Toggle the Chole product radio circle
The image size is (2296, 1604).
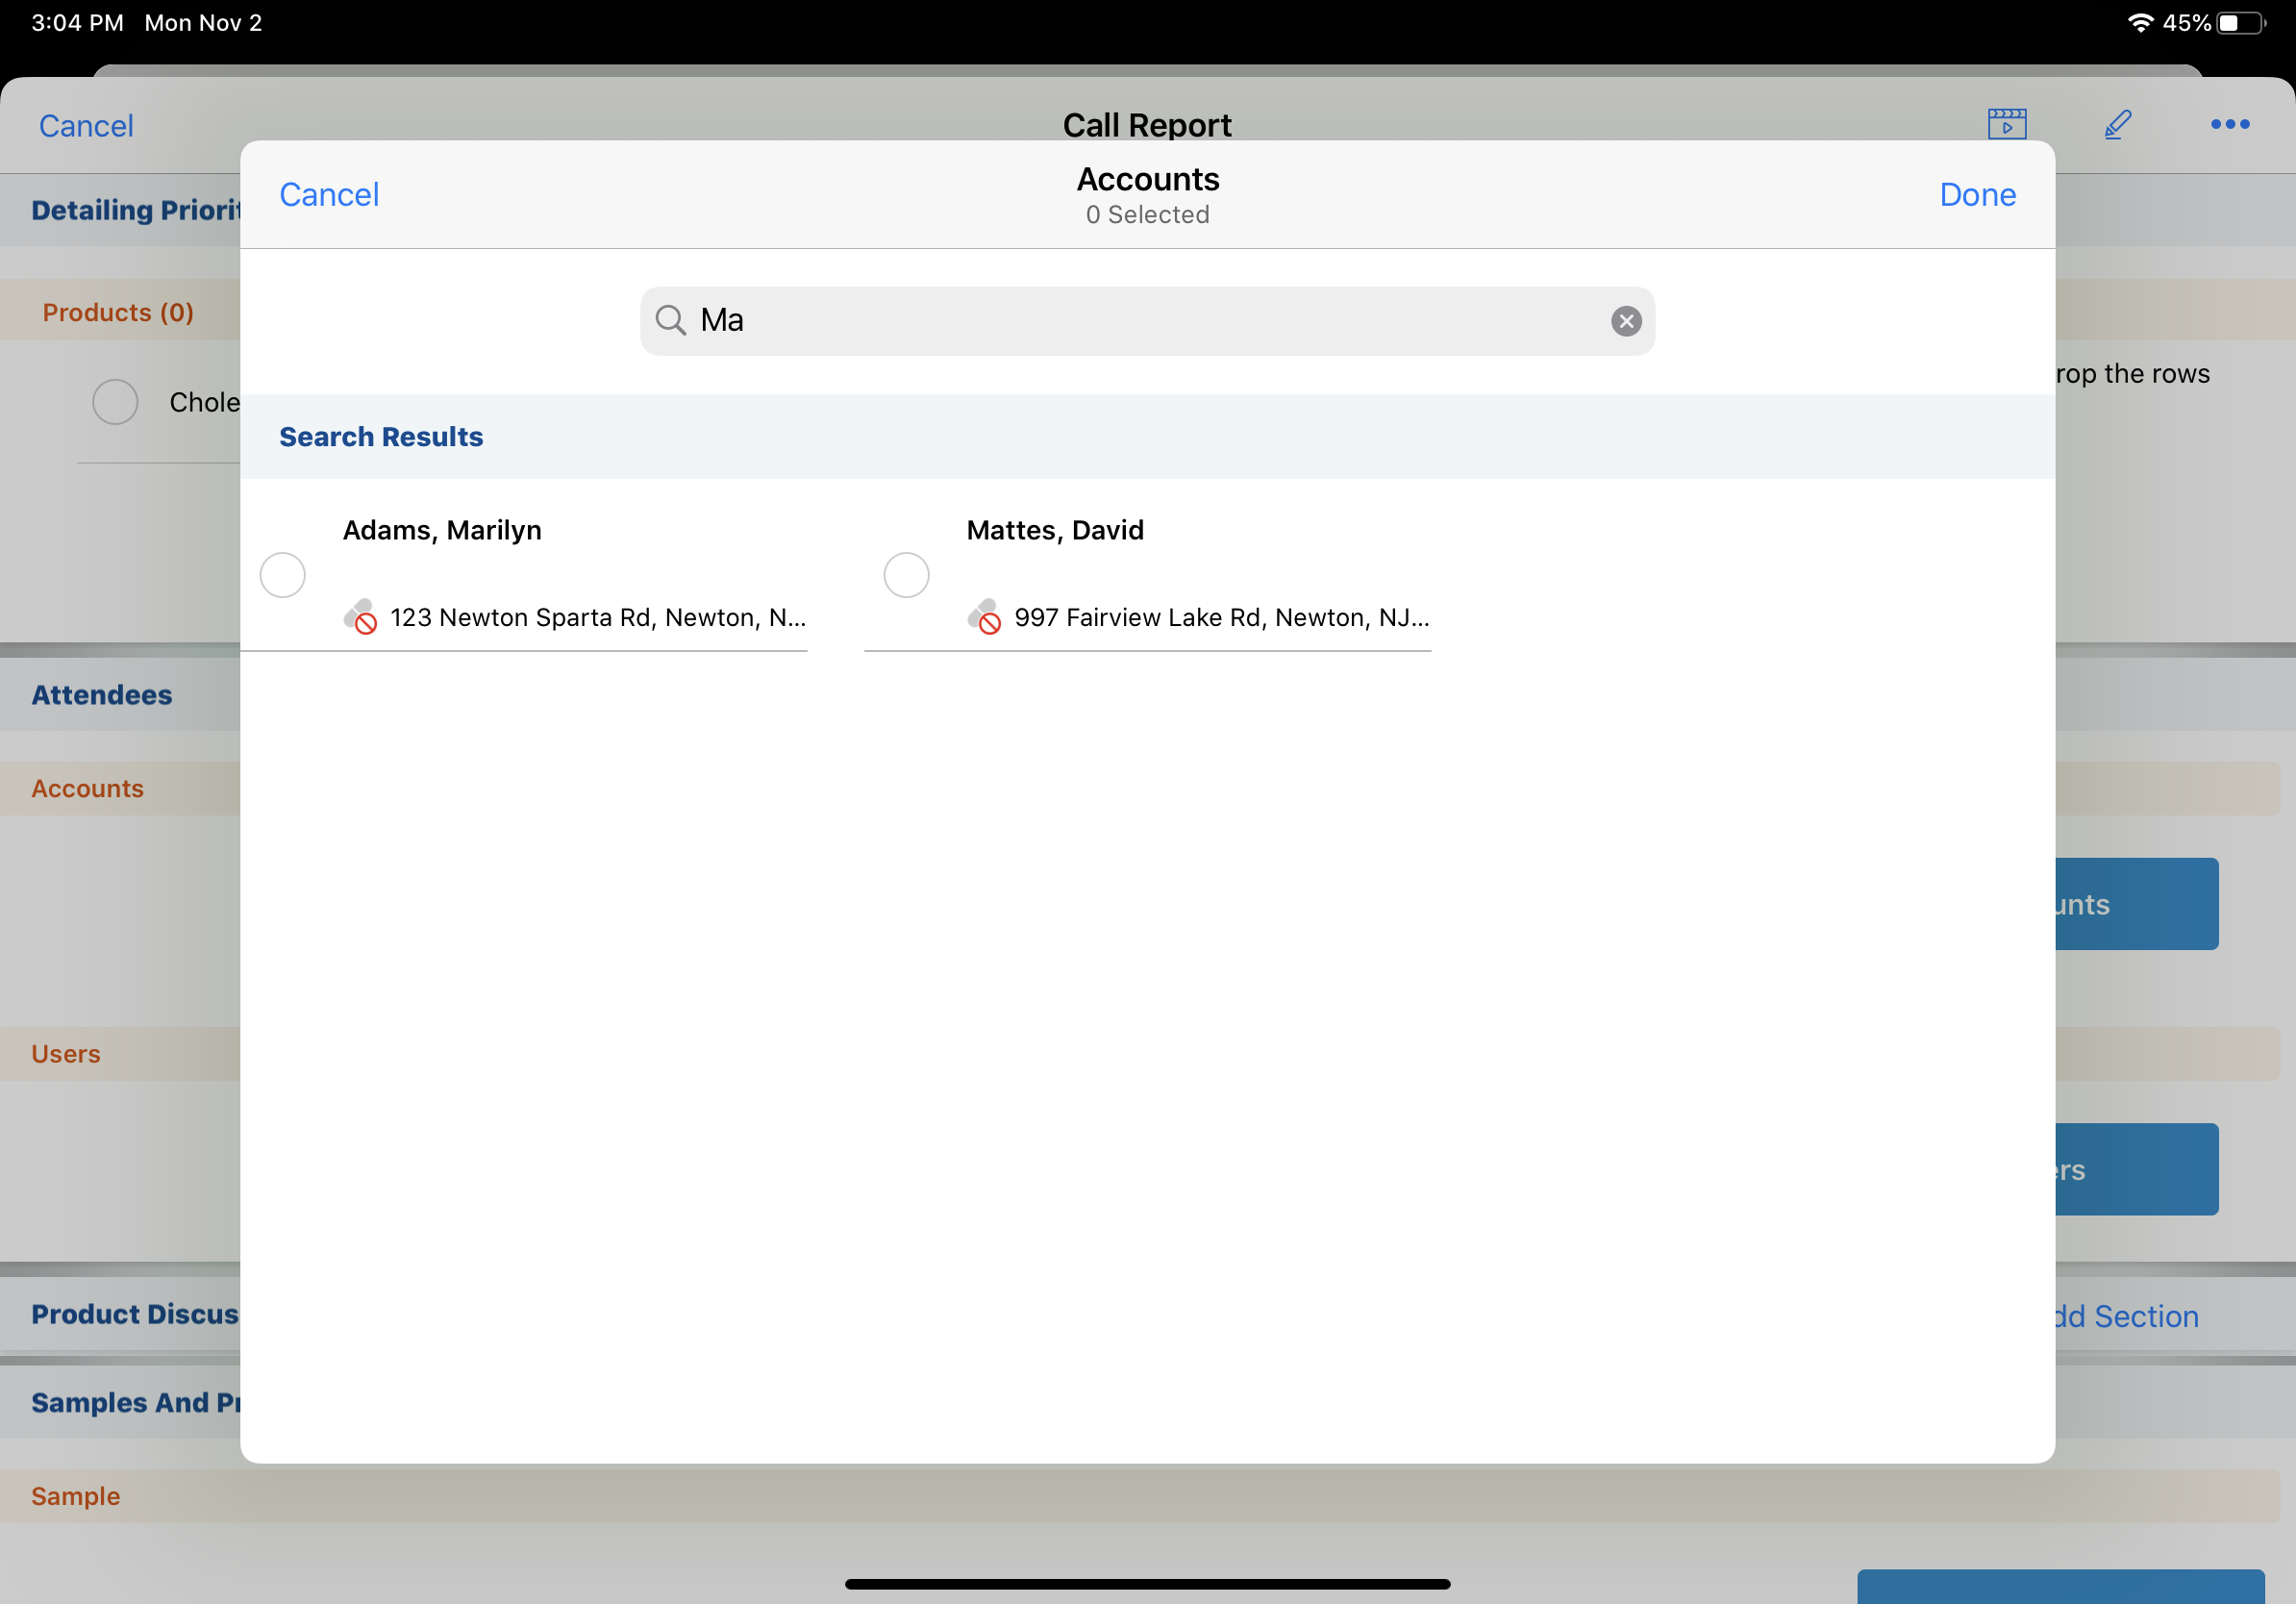tap(115, 402)
